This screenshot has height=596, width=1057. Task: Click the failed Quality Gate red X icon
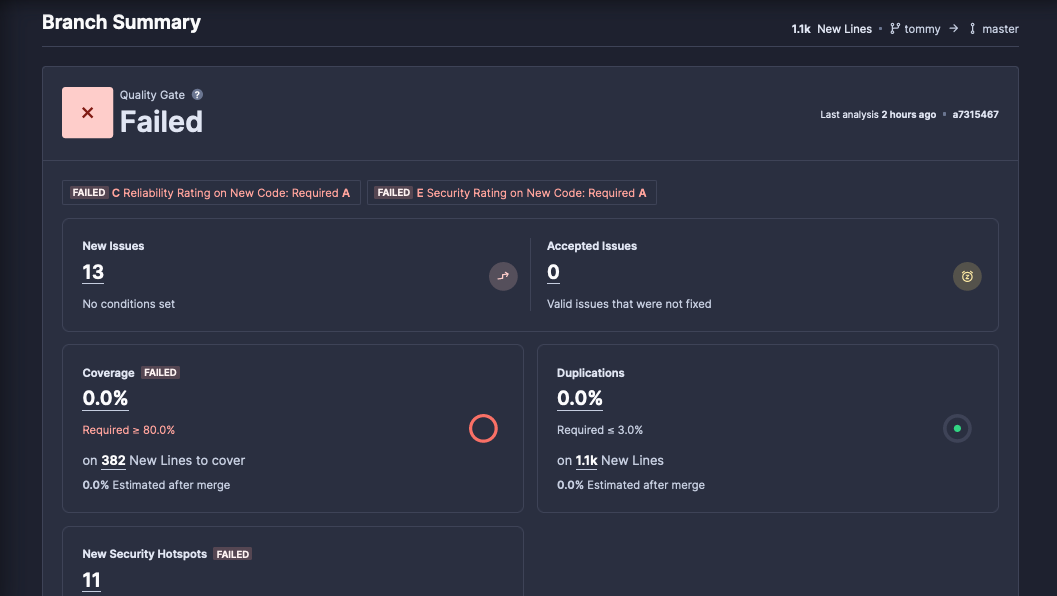point(87,112)
